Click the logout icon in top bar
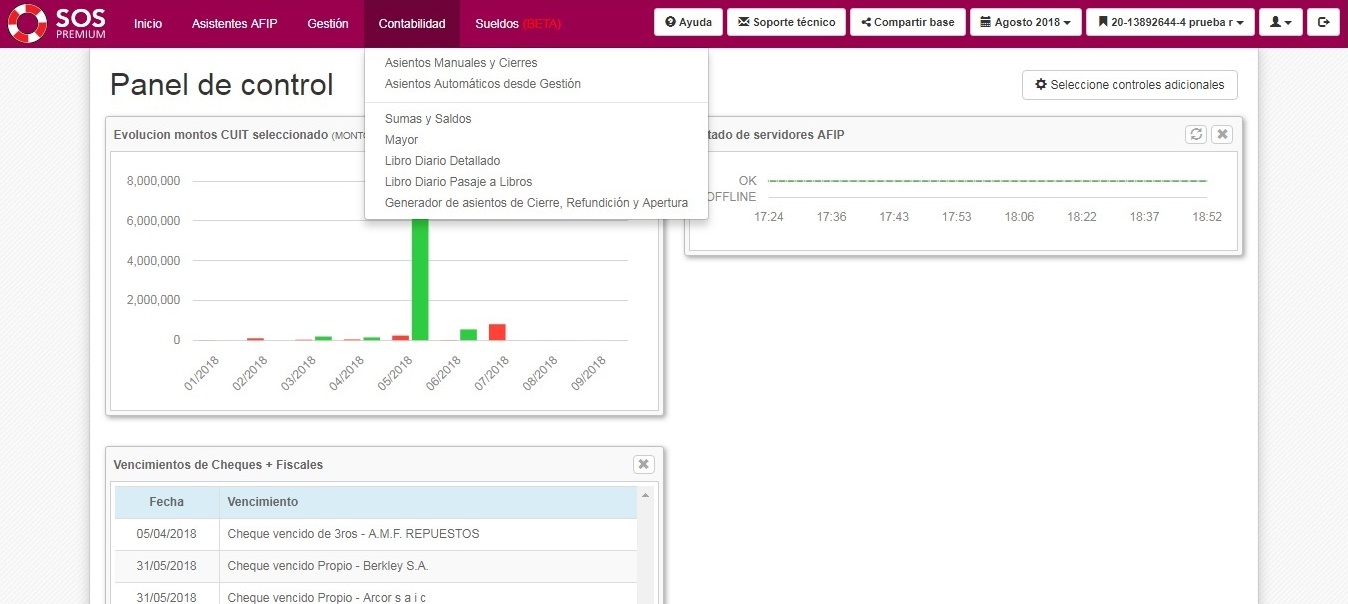This screenshot has height=604, width=1348. click(1323, 22)
